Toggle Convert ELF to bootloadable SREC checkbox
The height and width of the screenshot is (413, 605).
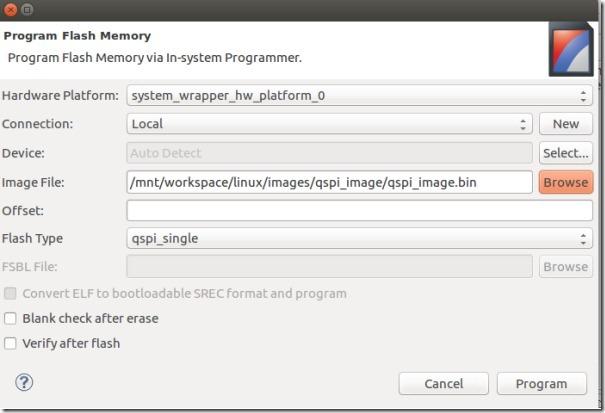[10, 293]
